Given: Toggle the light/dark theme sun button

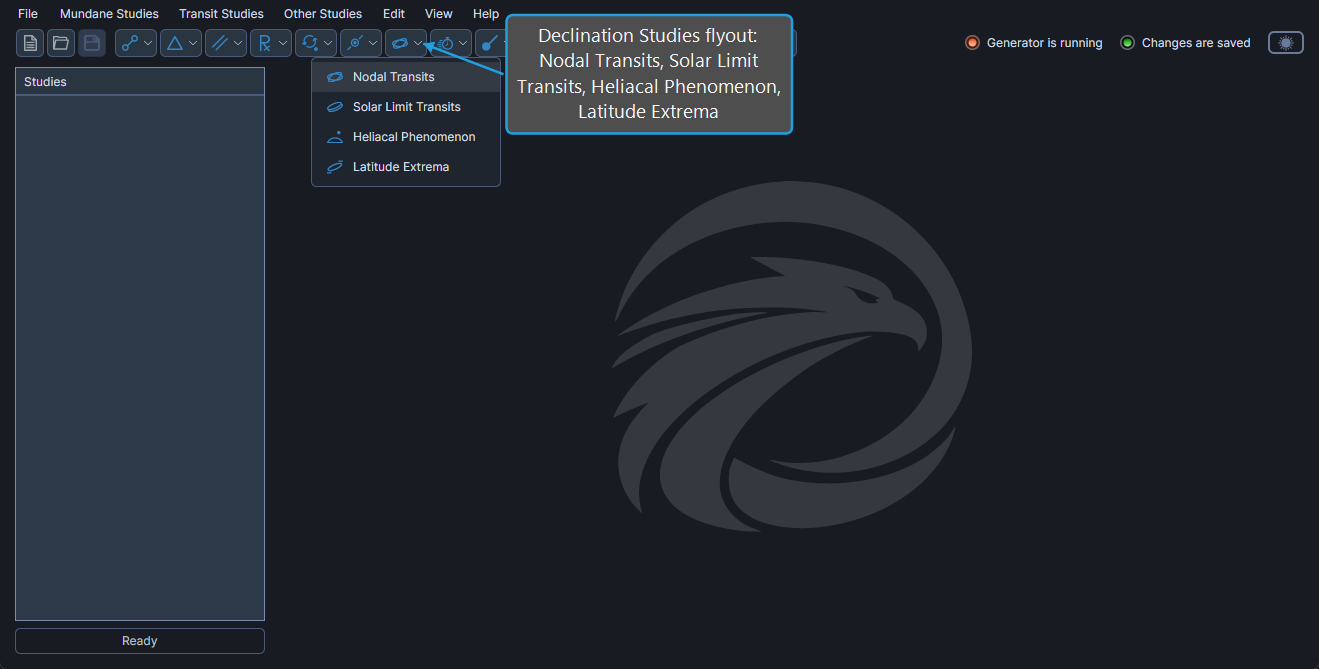Looking at the screenshot, I should coord(1286,43).
